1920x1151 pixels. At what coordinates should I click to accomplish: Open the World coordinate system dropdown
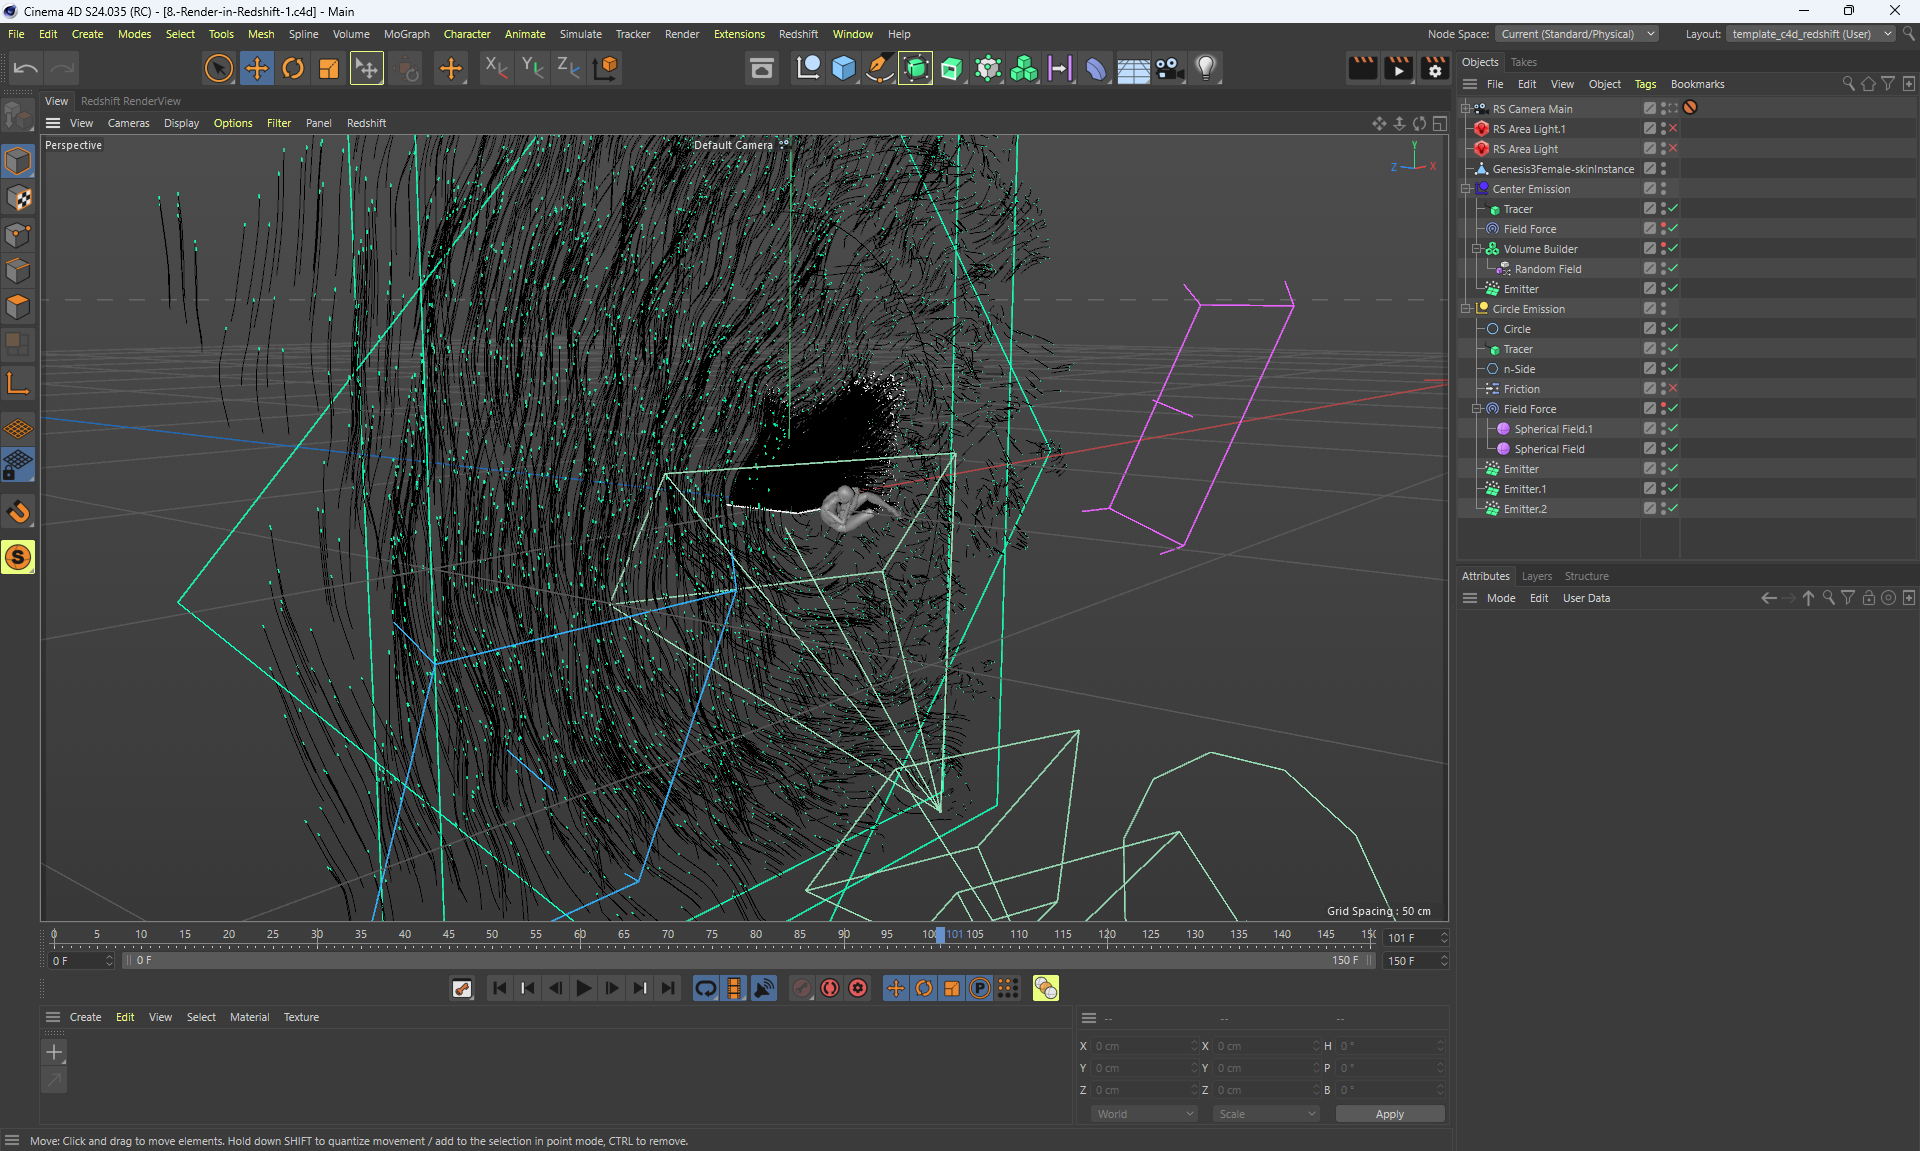[x=1144, y=1114]
